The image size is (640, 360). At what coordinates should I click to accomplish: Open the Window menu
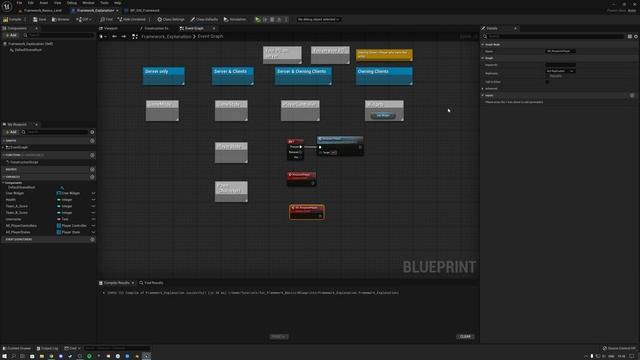[88, 3]
